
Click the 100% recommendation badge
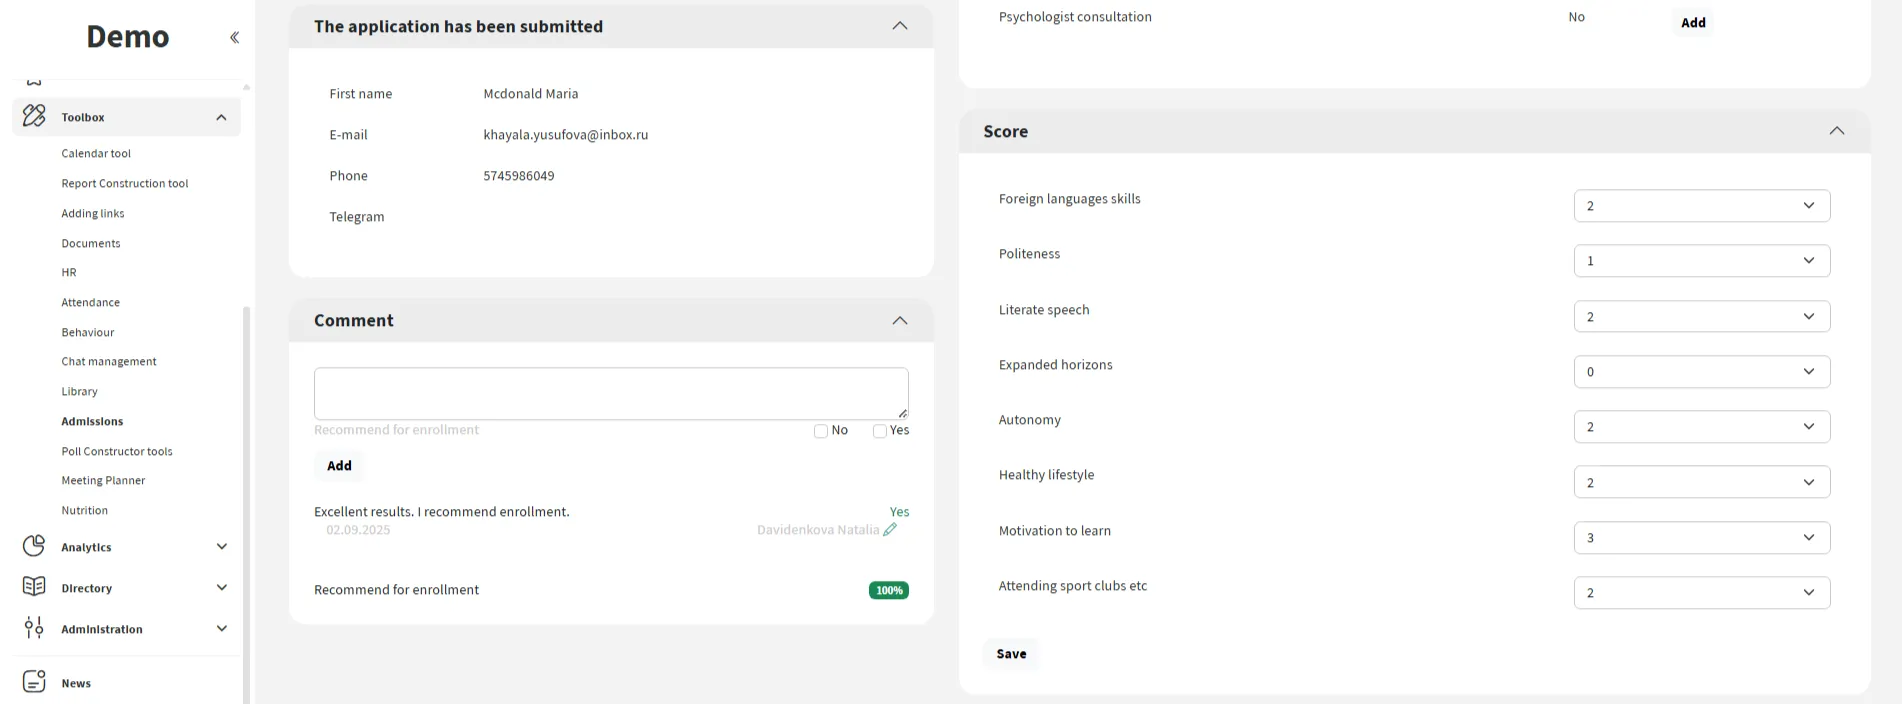pyautogui.click(x=888, y=590)
